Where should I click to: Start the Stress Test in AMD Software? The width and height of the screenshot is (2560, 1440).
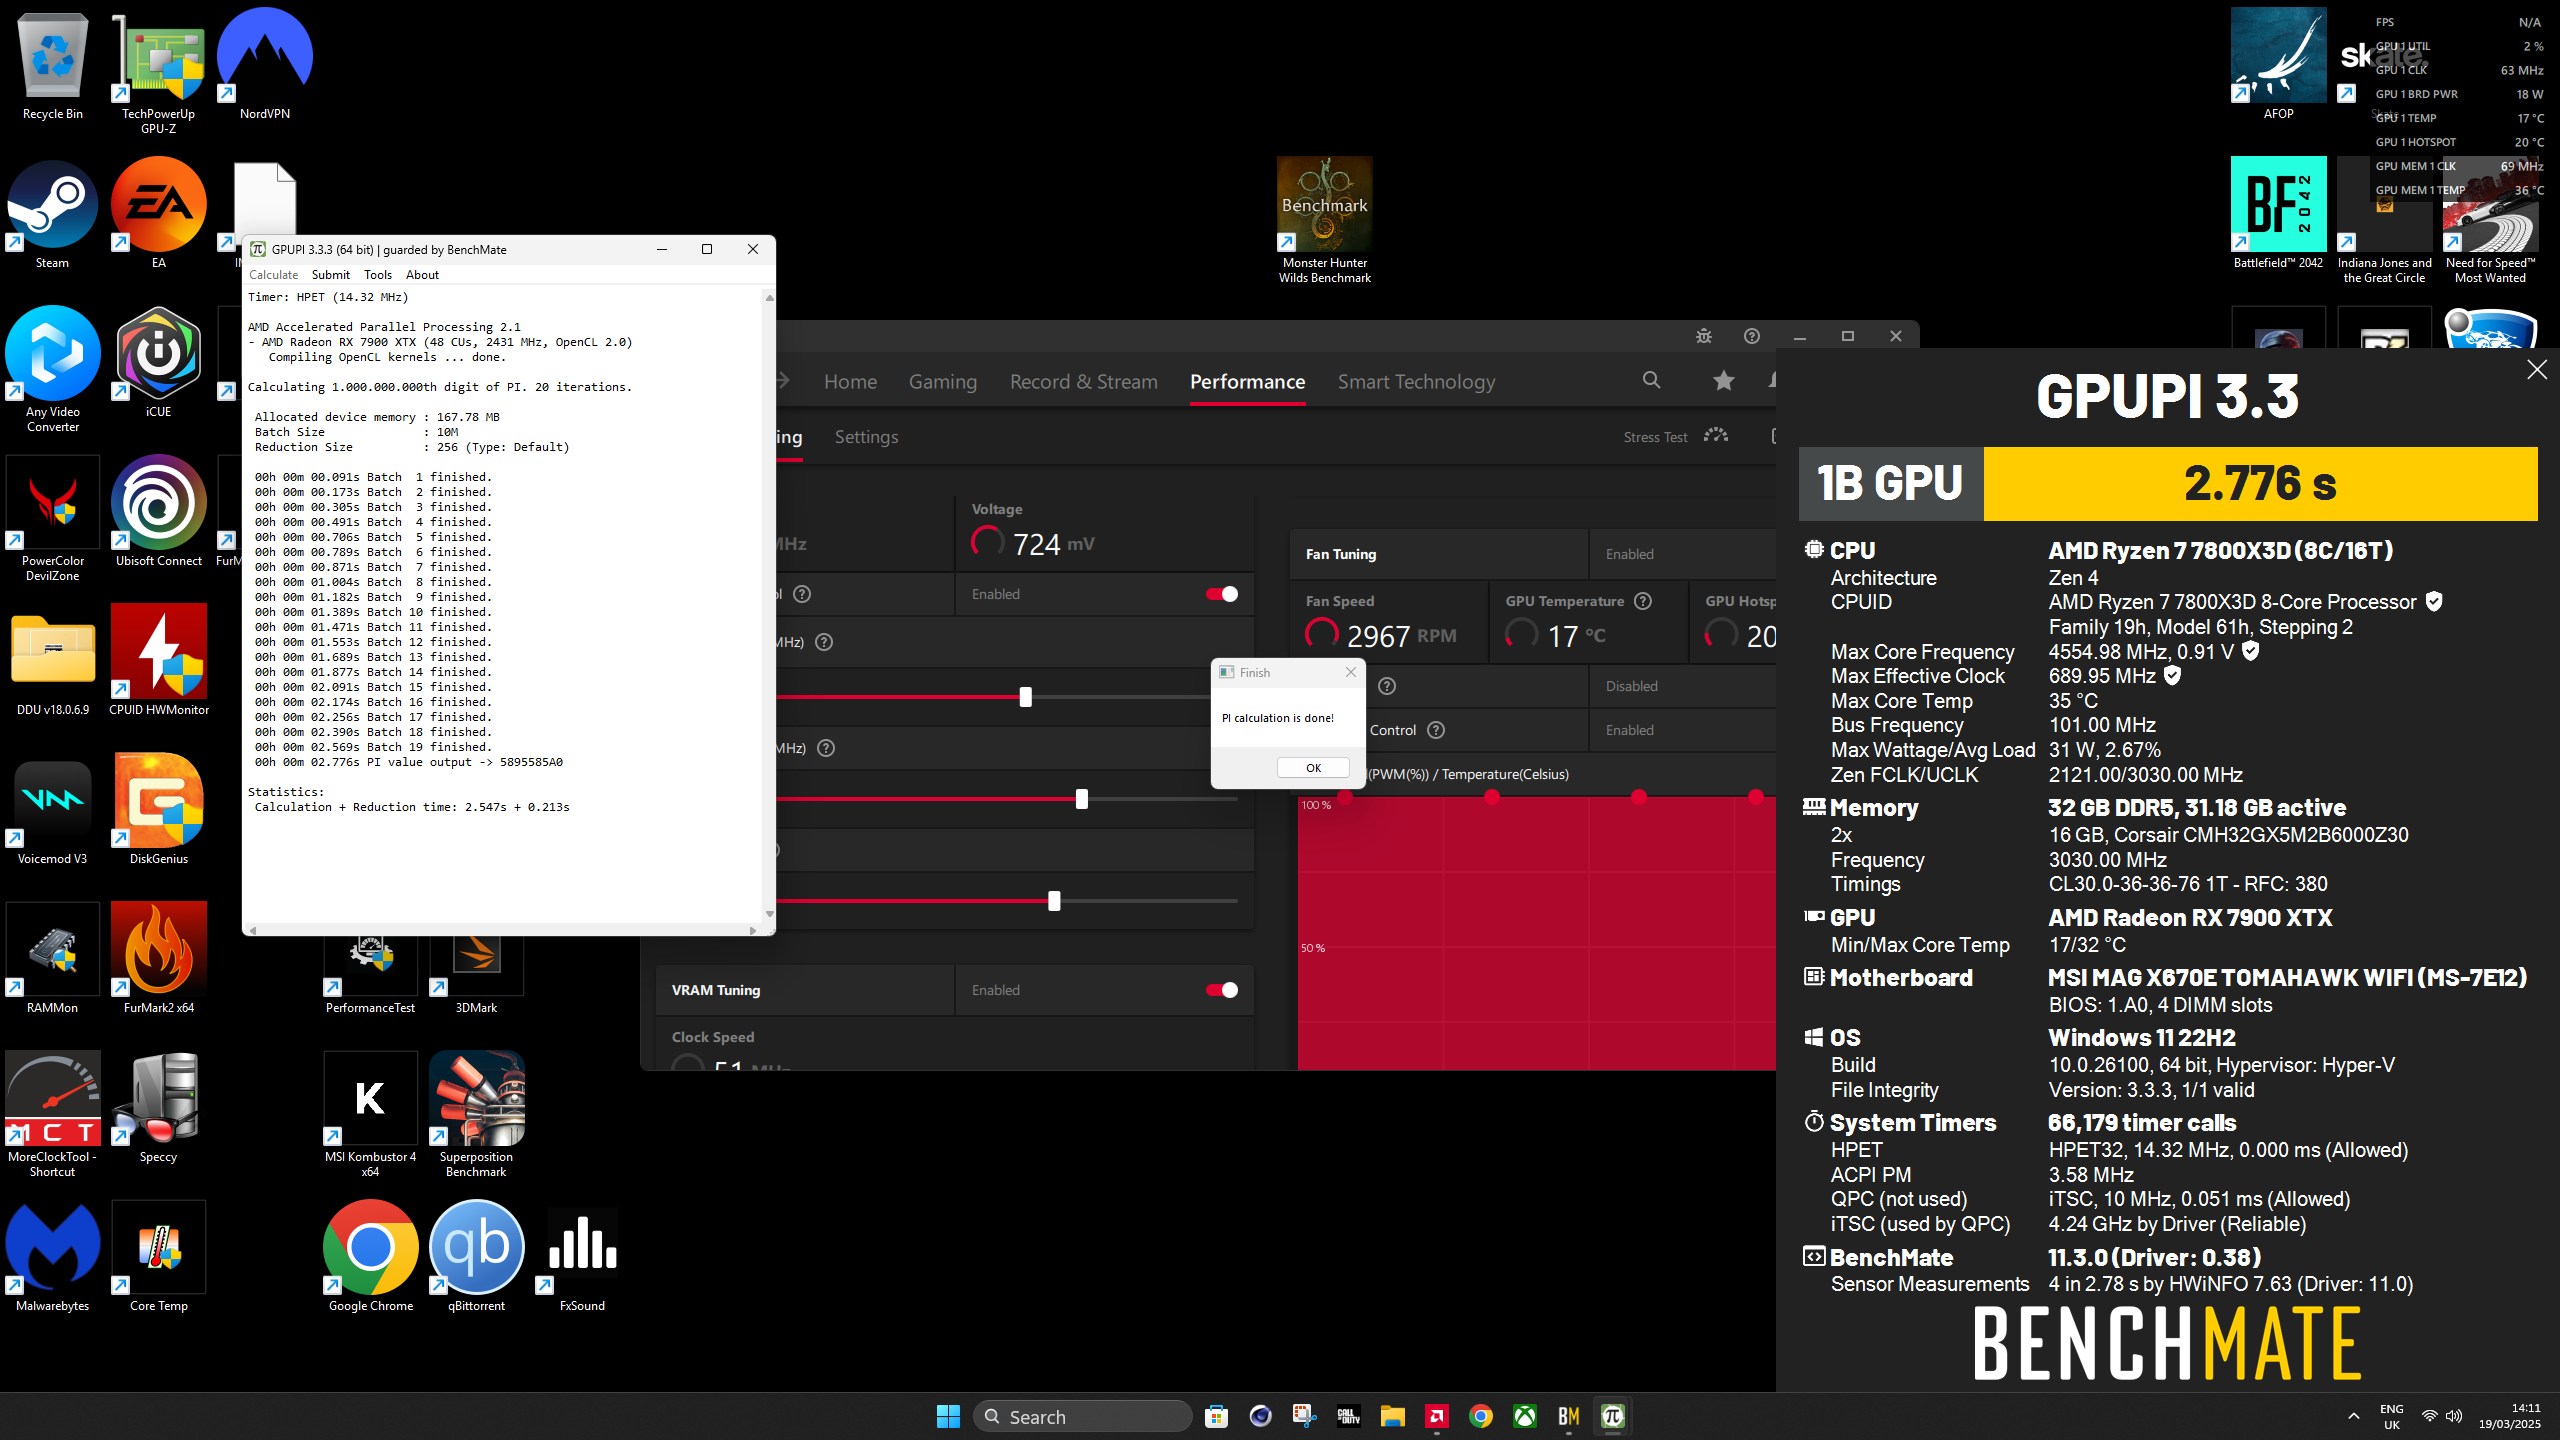pyautogui.click(x=1676, y=436)
